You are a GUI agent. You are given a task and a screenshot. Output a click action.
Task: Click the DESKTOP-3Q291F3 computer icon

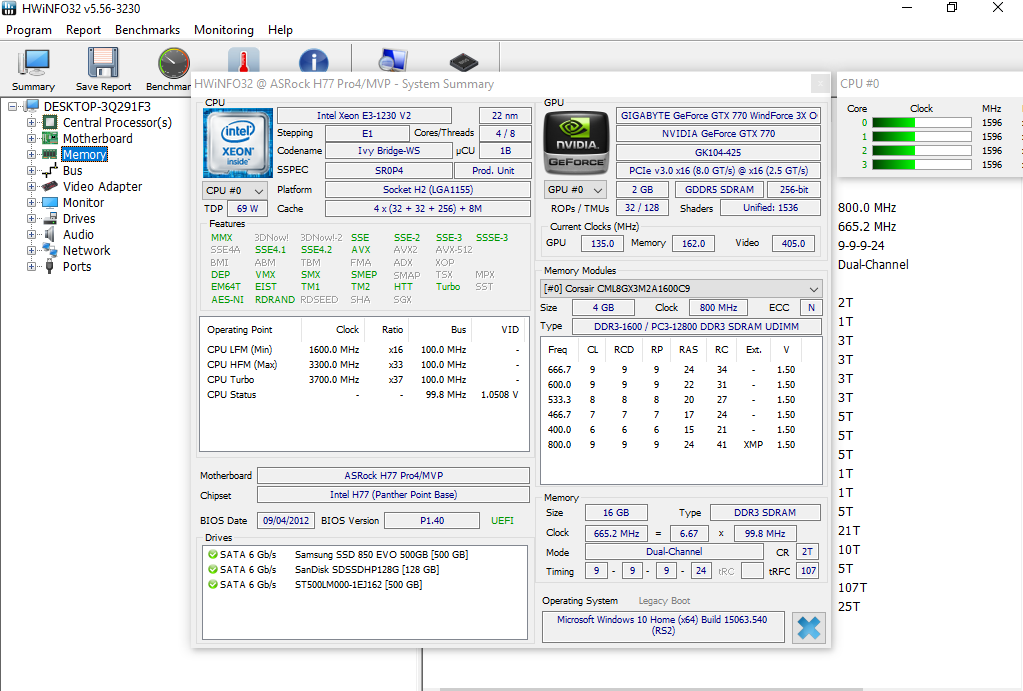point(31,106)
